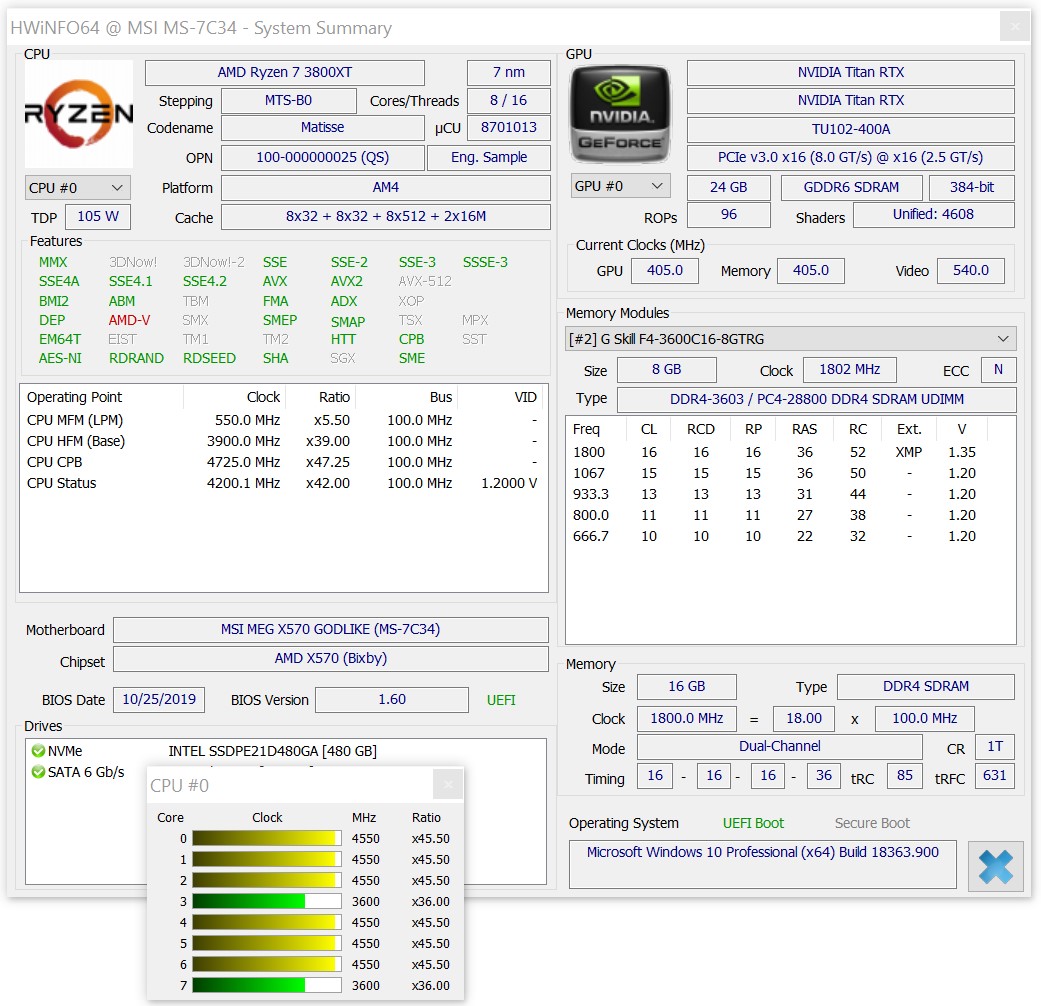Click the 24 GB GPU memory field
The height and width of the screenshot is (1006, 1041).
point(728,188)
